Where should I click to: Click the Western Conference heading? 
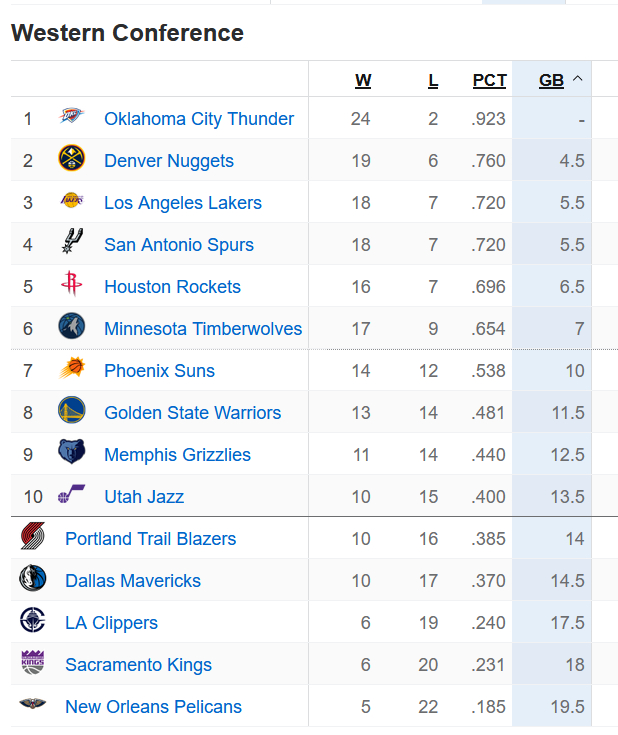127,33
